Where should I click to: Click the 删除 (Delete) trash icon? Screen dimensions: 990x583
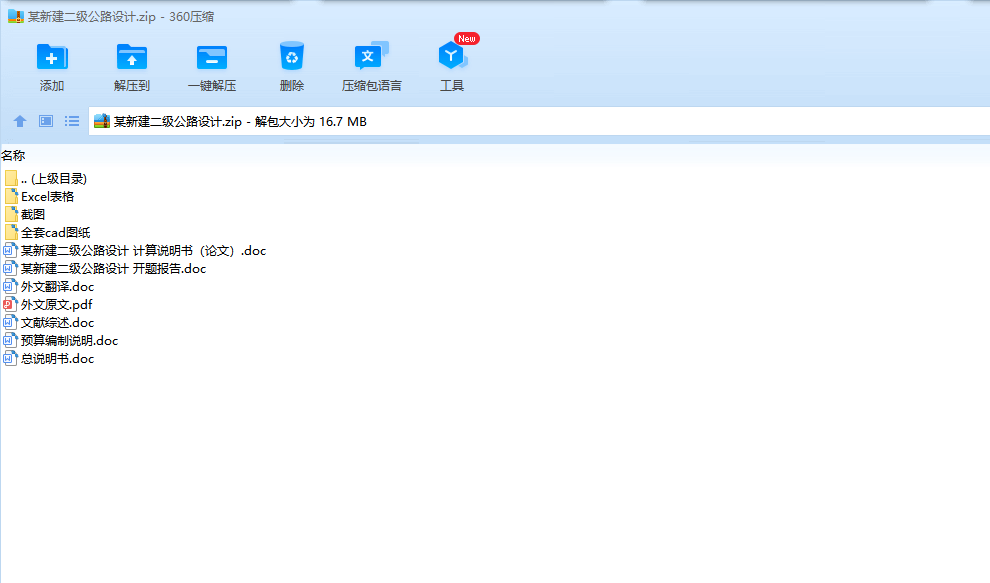point(292,57)
